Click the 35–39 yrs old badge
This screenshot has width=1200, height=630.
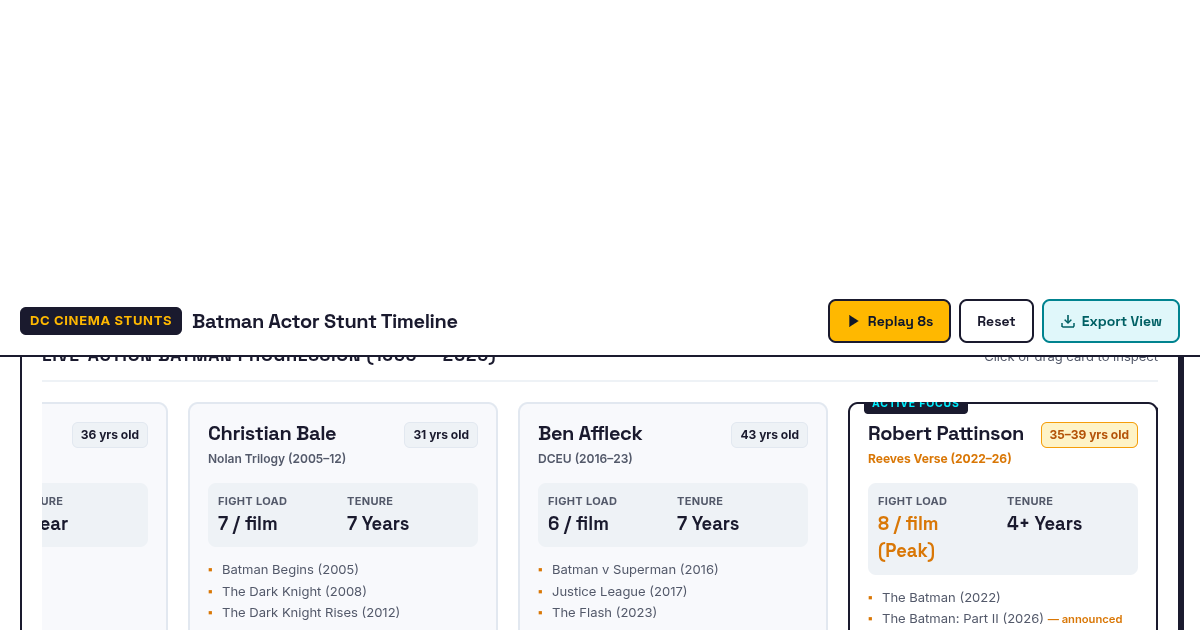coord(1089,435)
